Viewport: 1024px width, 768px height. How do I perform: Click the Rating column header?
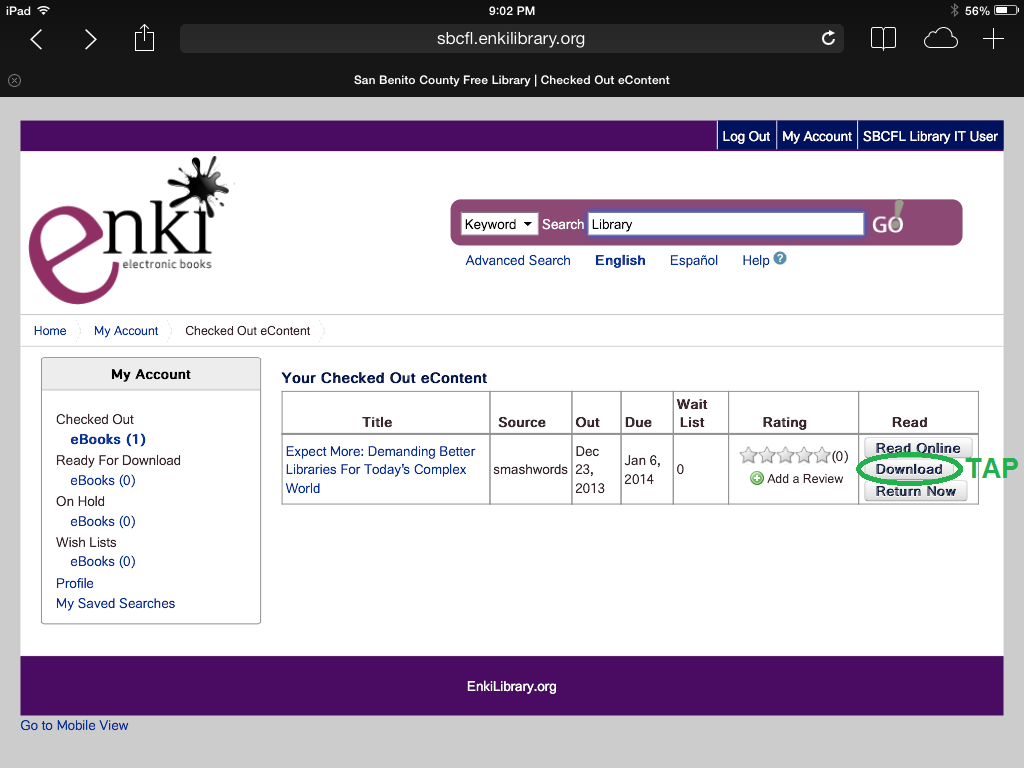[x=784, y=423]
